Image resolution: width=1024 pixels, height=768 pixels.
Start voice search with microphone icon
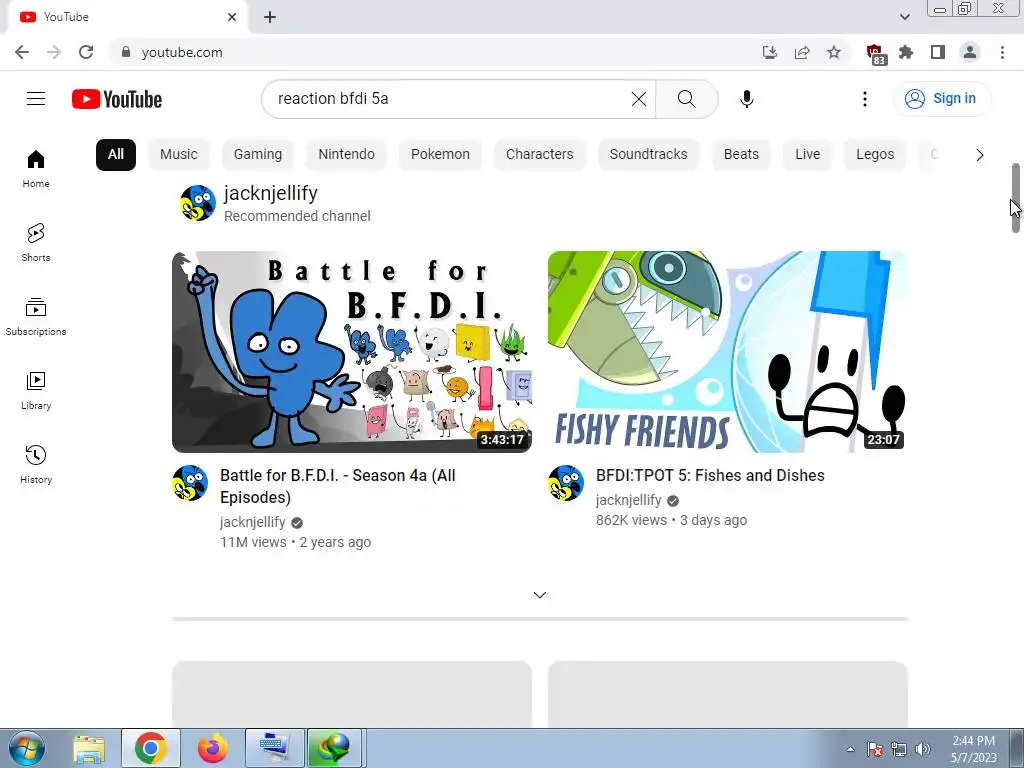[746, 99]
